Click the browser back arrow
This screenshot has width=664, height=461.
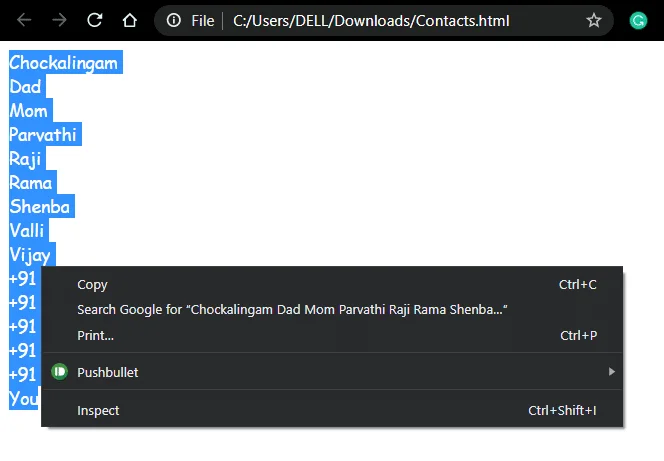coord(24,20)
